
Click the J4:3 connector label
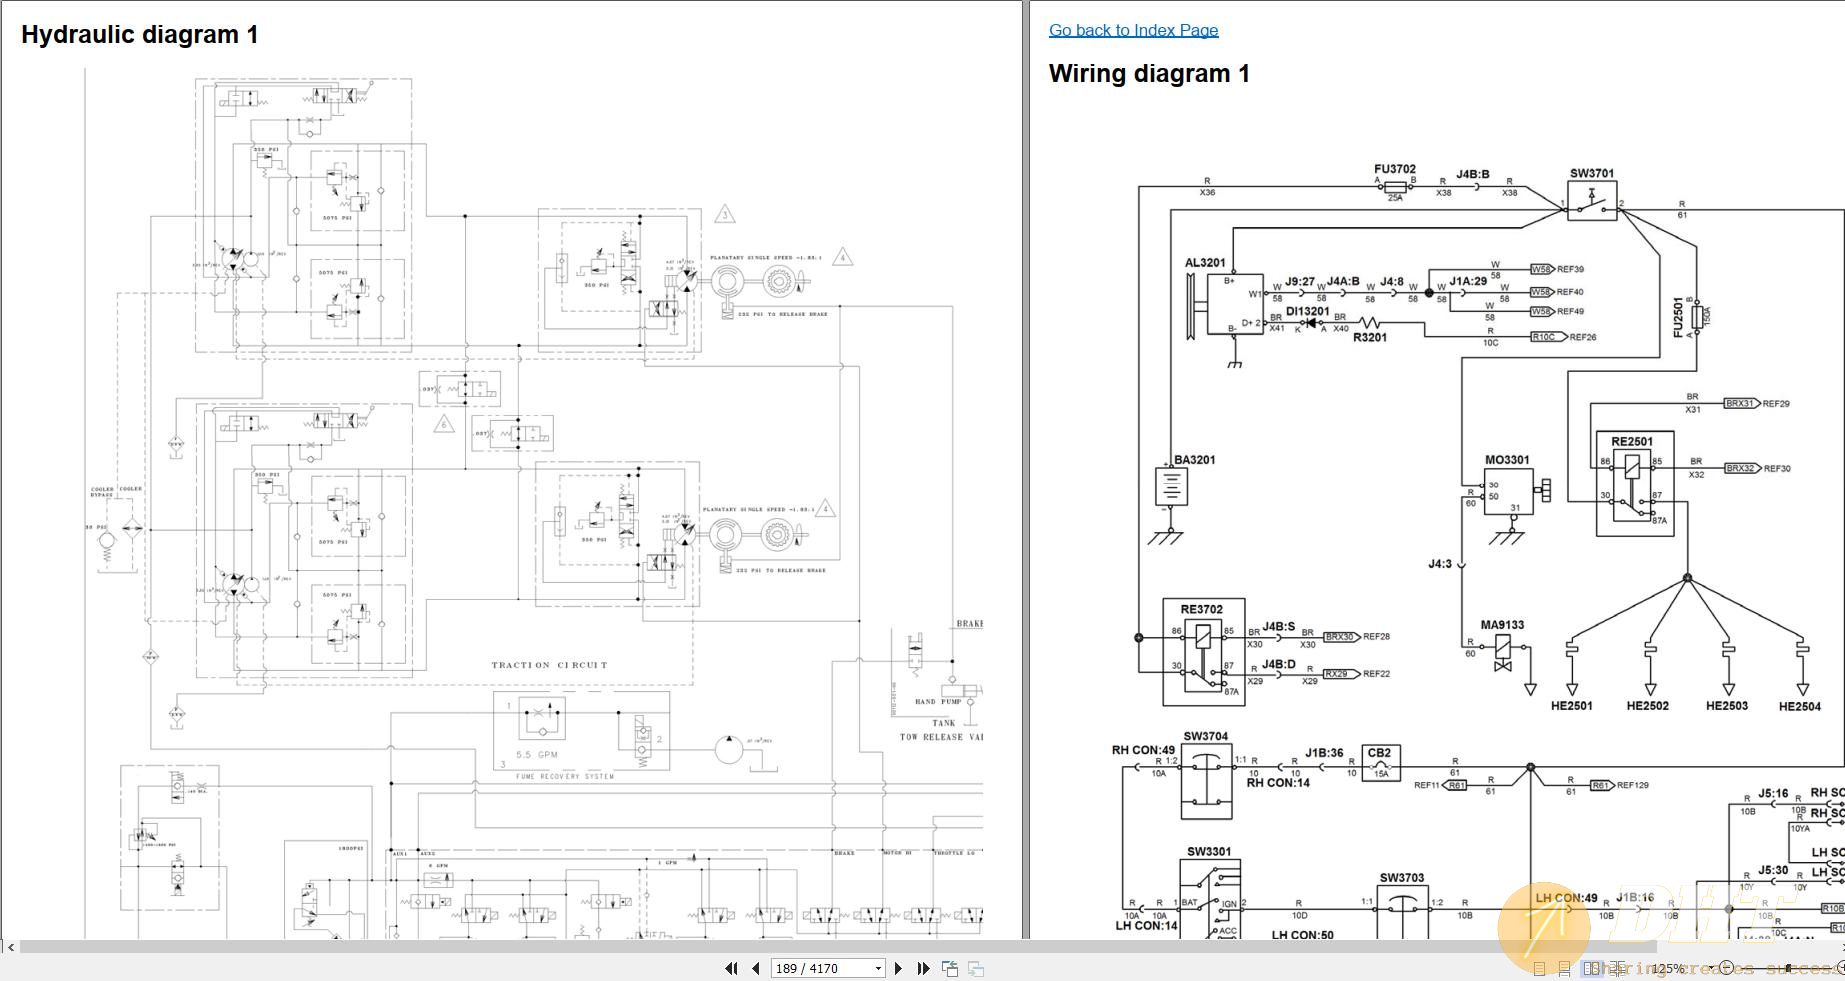coord(1439,564)
